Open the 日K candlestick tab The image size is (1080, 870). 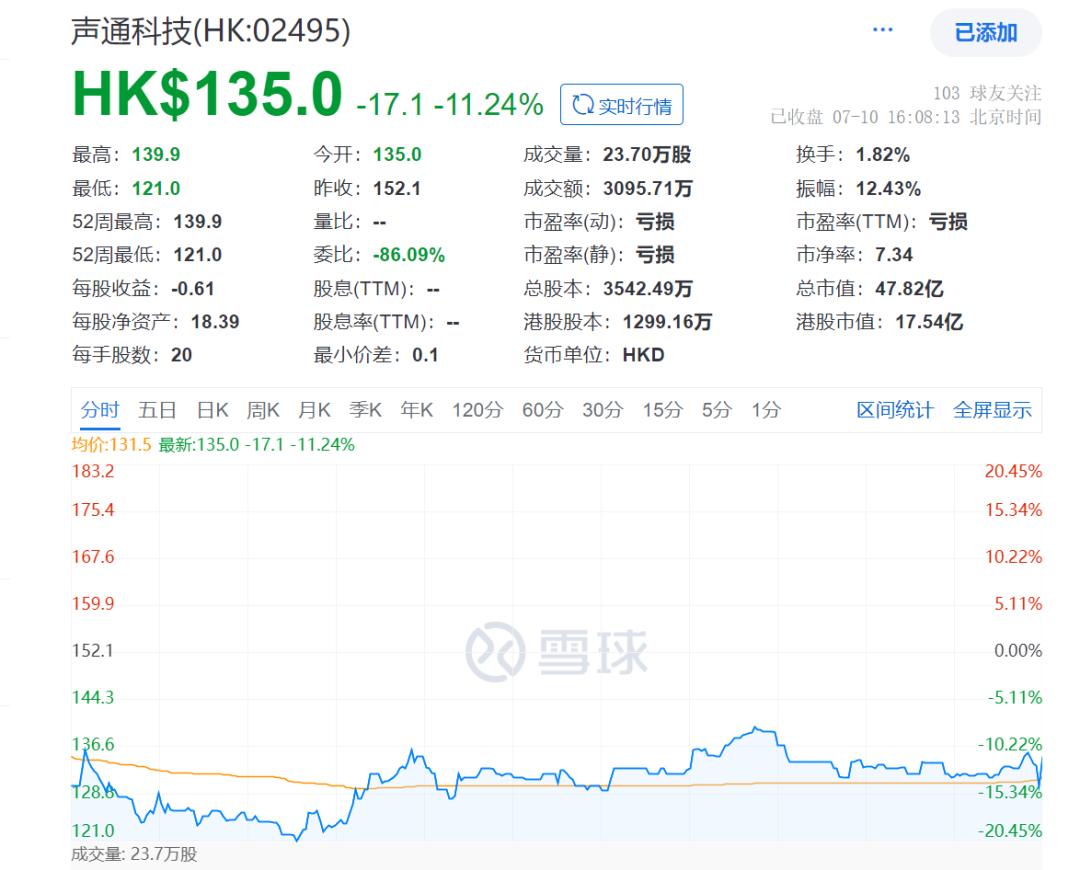click(212, 410)
